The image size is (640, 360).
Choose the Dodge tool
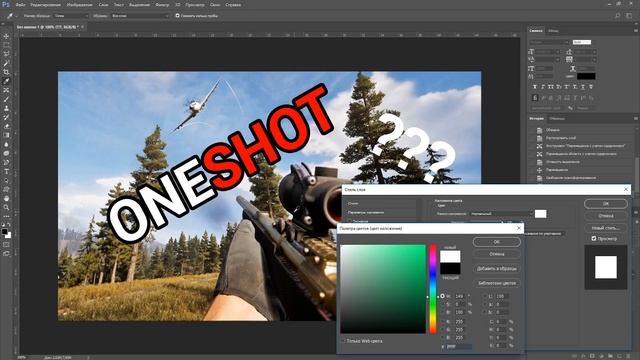point(6,153)
